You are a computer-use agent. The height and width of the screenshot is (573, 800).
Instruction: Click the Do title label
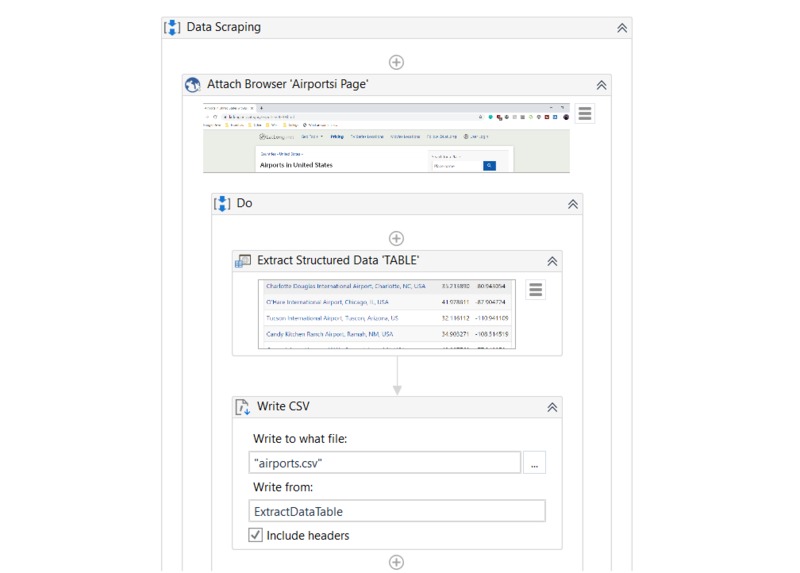(x=244, y=203)
